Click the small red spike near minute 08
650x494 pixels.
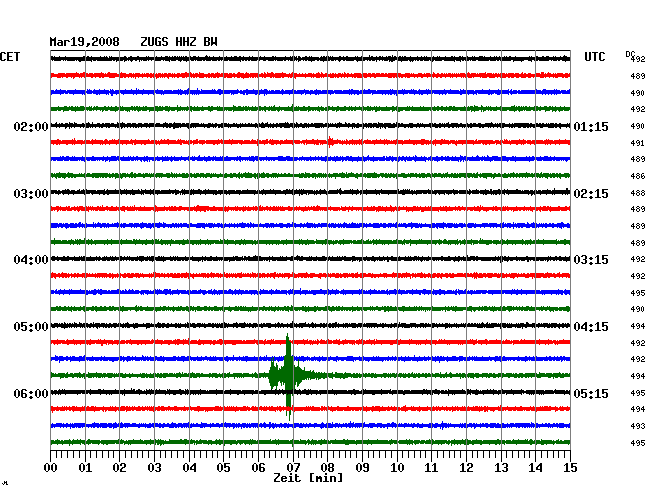point(330,142)
